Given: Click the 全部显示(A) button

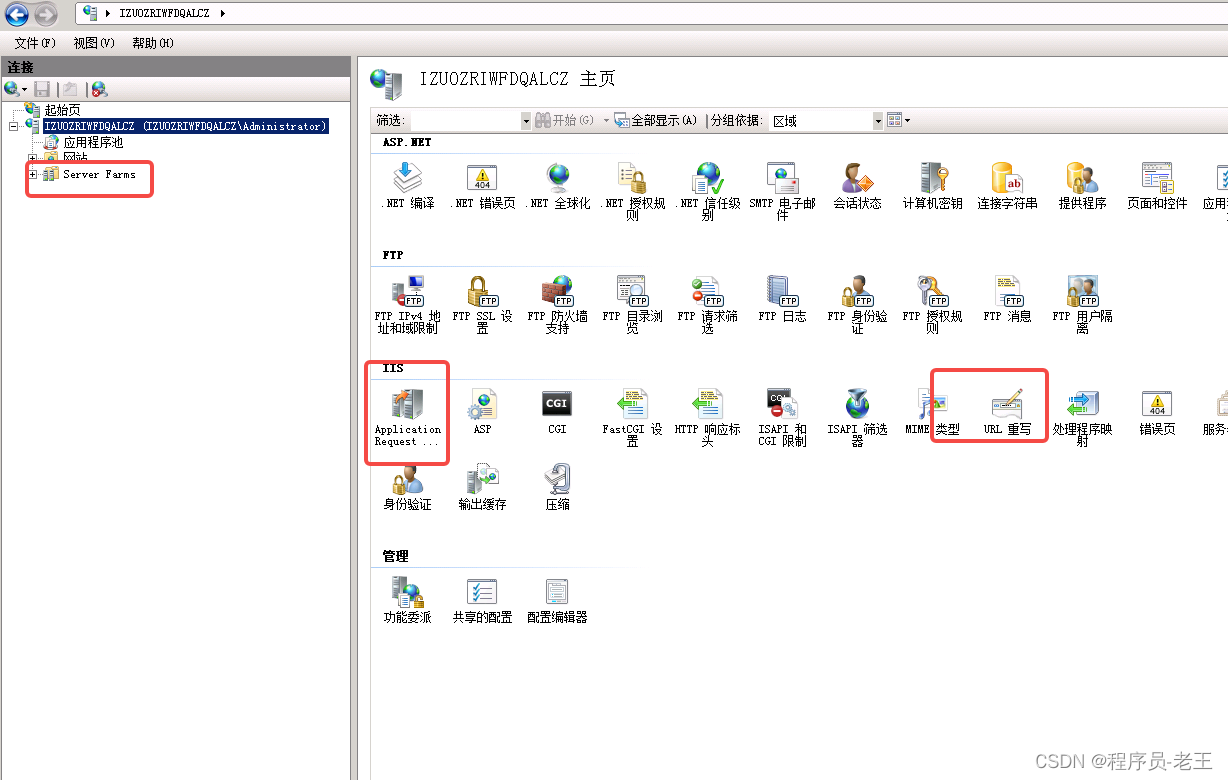Looking at the screenshot, I should tap(656, 120).
